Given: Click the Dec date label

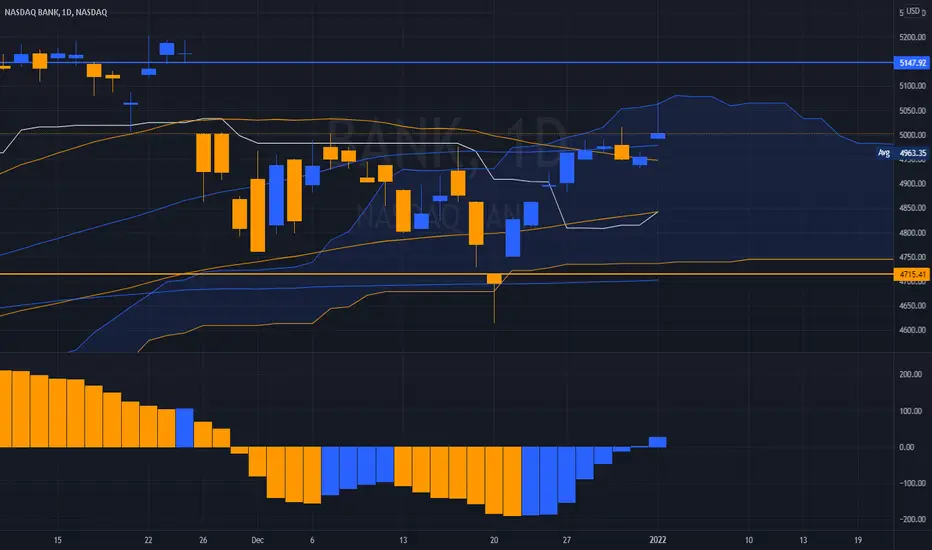Looking at the screenshot, I should click(x=257, y=540).
